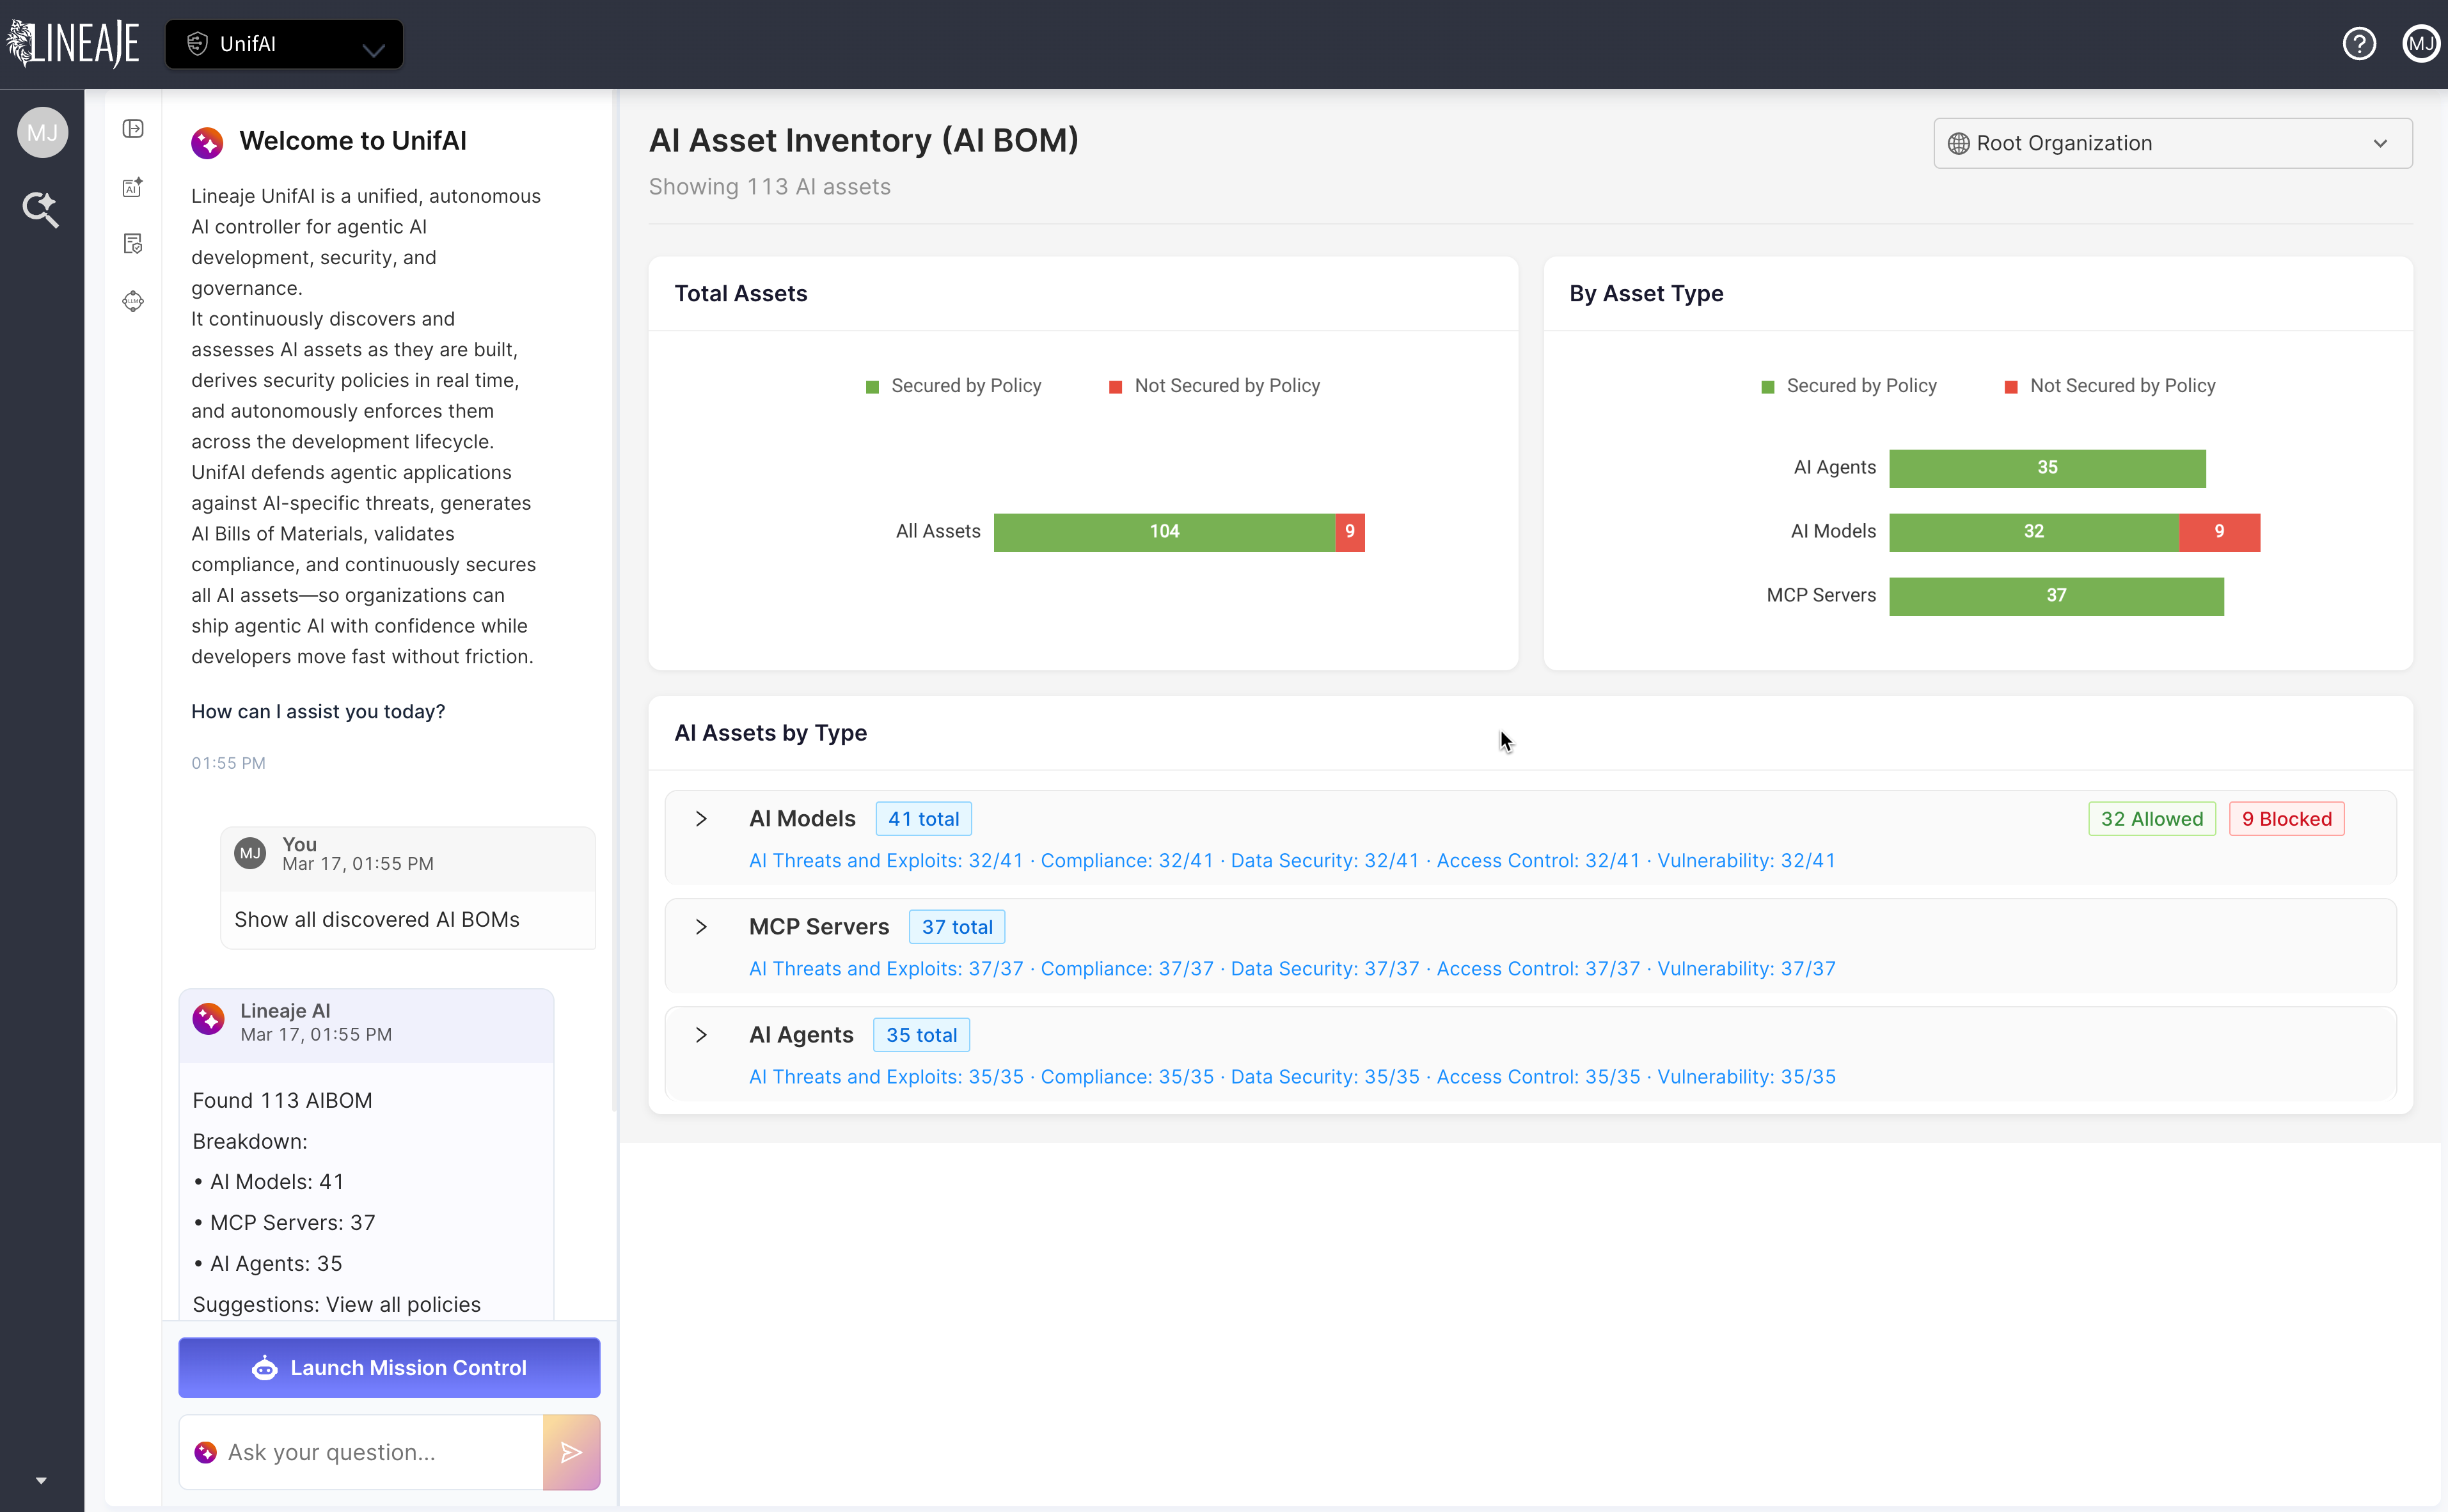Open the LLM node icon

click(x=133, y=301)
